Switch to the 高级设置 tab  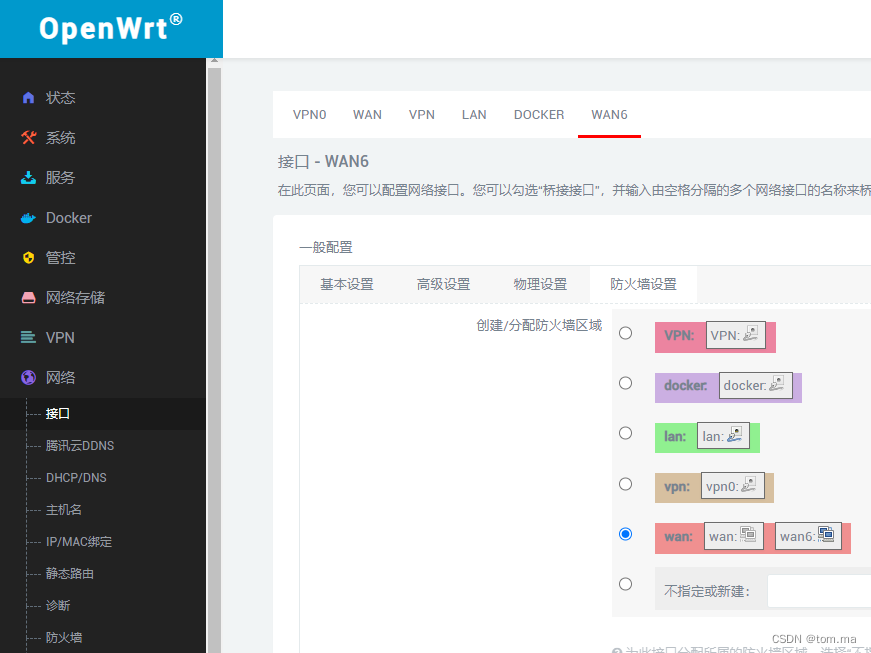pyautogui.click(x=443, y=284)
